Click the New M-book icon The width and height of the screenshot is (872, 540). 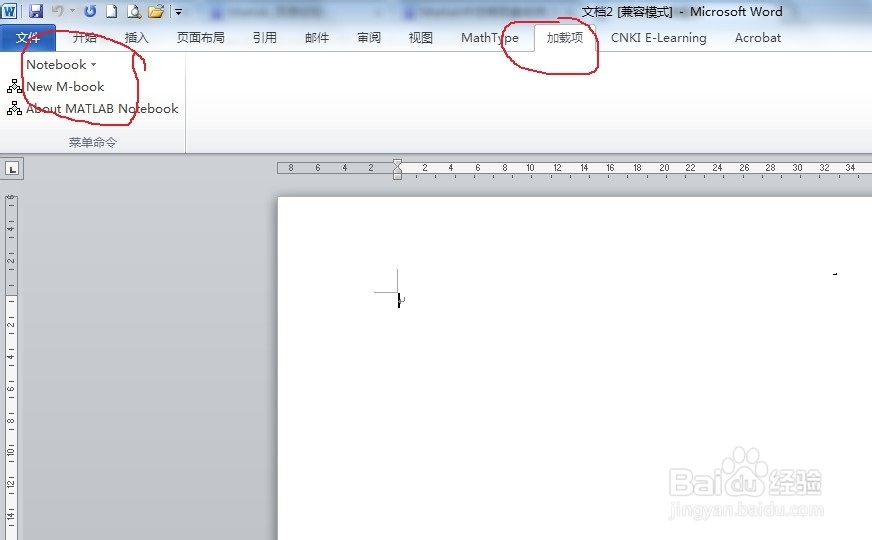tap(14, 86)
